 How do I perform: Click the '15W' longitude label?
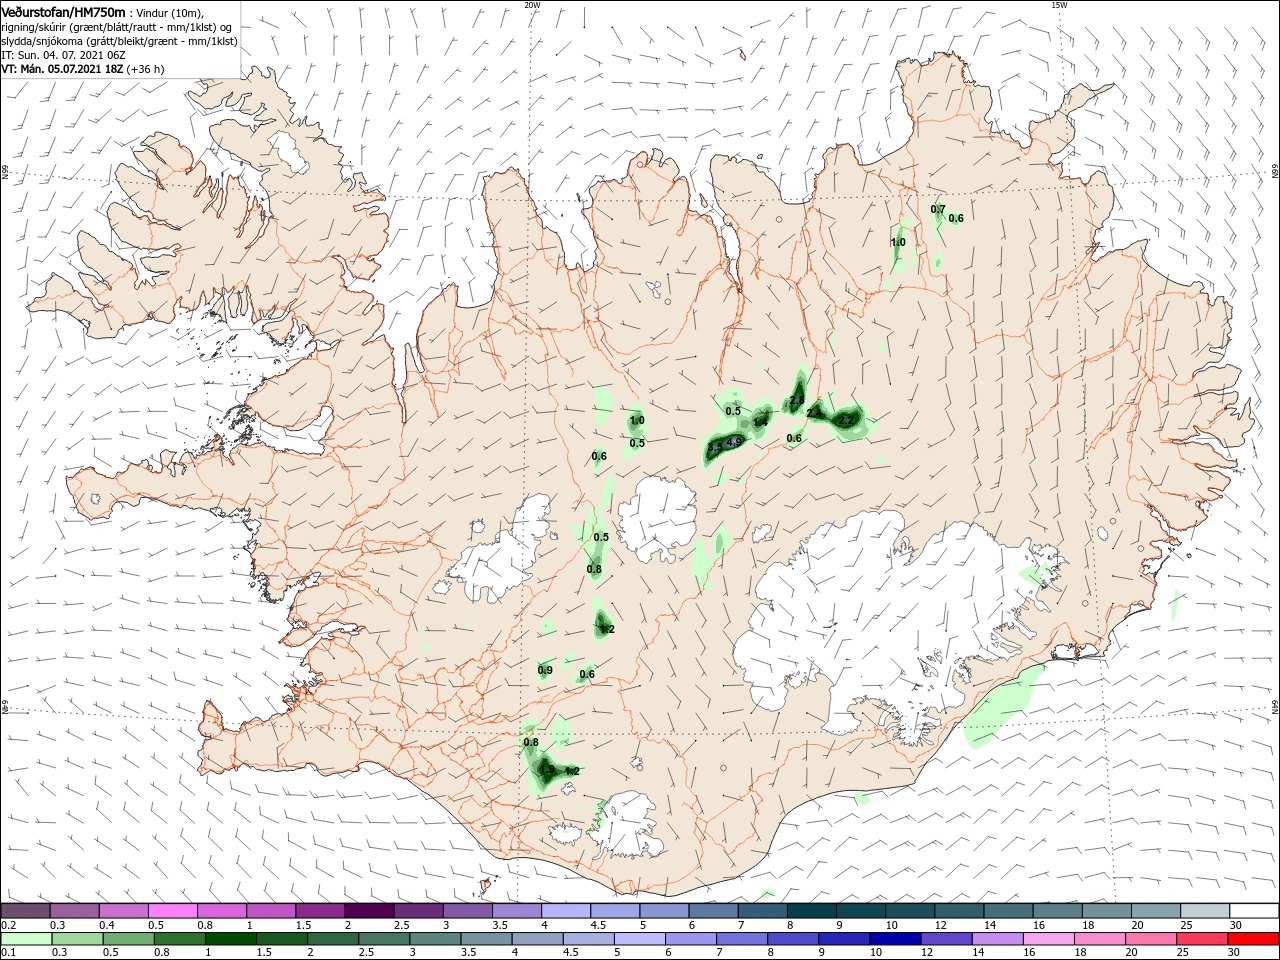(1059, 5)
